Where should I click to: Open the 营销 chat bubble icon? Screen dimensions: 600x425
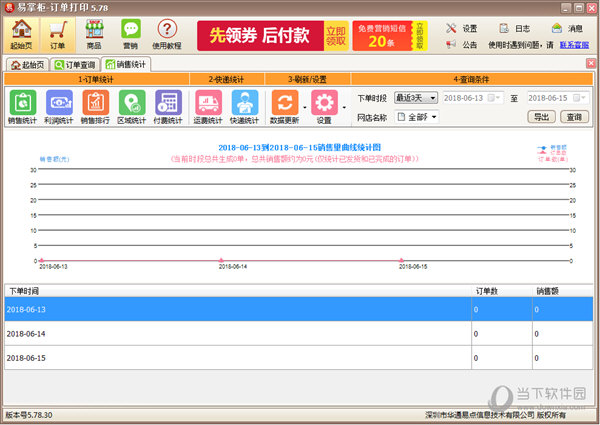[131, 35]
